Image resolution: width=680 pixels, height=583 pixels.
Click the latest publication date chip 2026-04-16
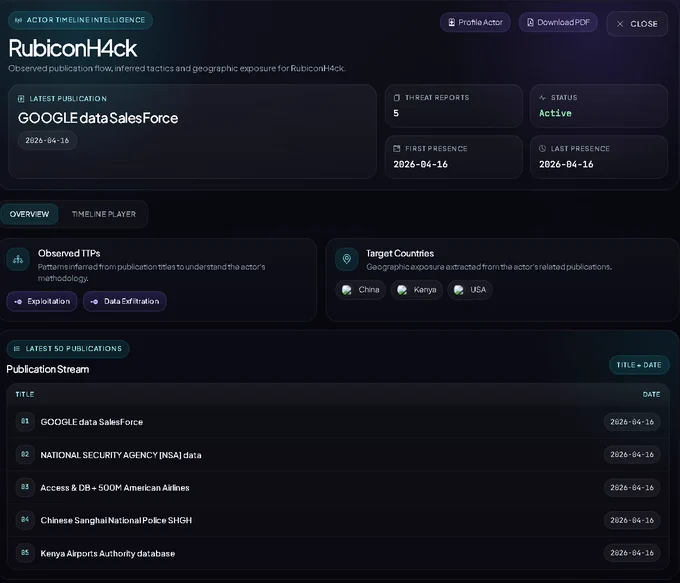(47, 141)
